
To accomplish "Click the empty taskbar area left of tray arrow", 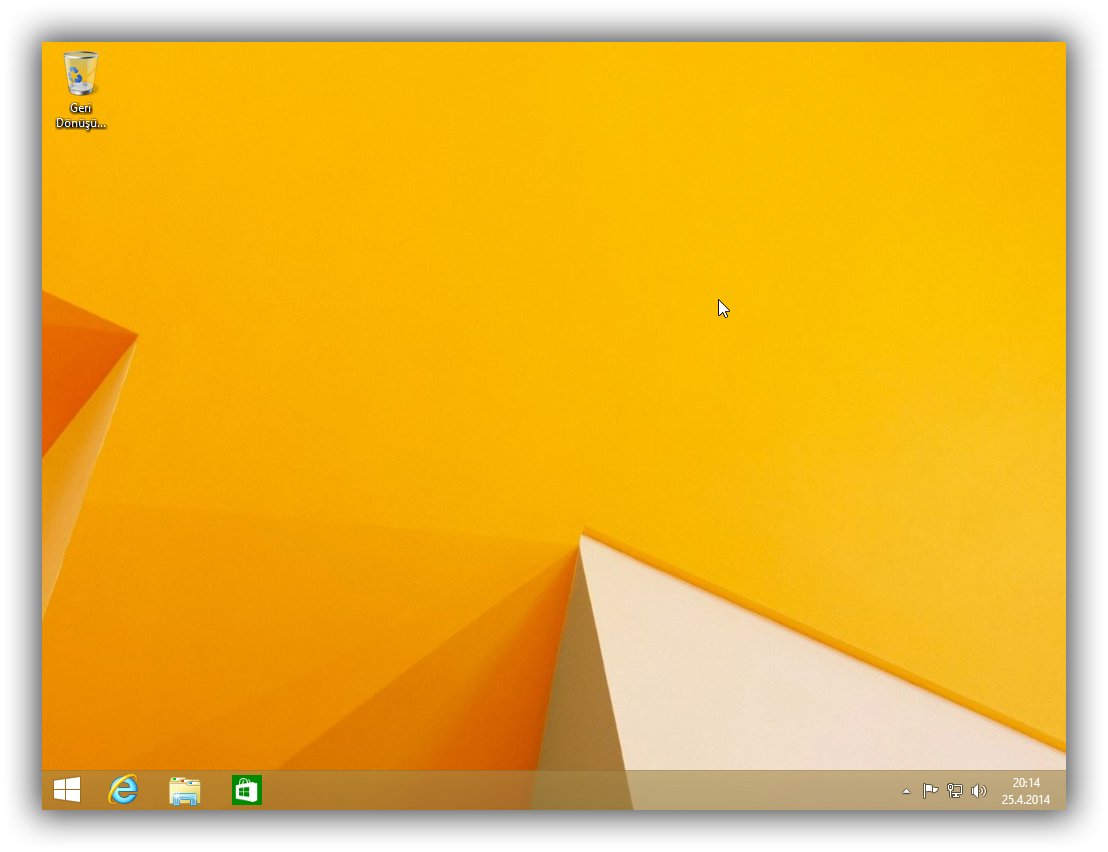I will pos(800,790).
